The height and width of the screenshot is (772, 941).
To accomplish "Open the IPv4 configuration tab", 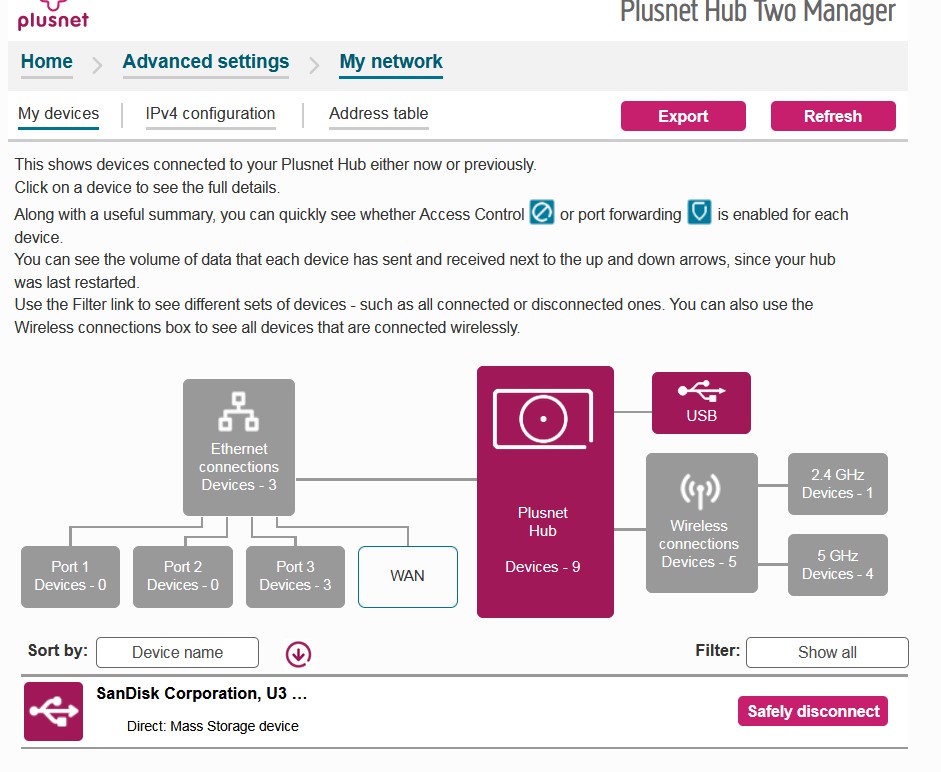I will (x=210, y=113).
